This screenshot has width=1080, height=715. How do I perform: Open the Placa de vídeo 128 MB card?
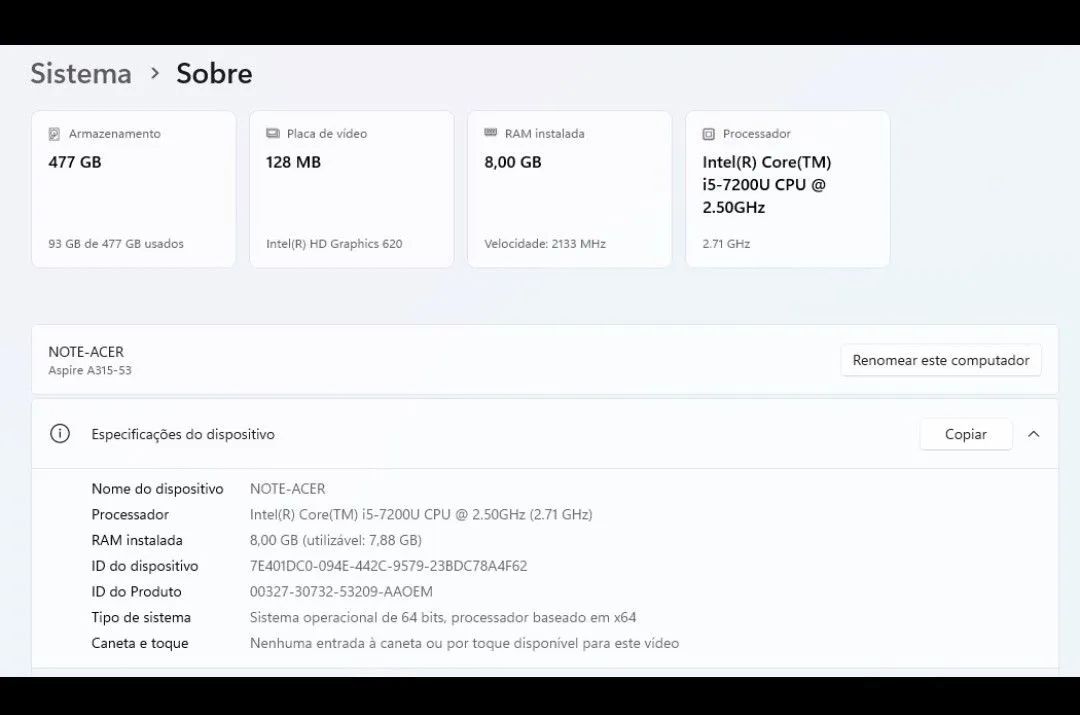click(351, 190)
